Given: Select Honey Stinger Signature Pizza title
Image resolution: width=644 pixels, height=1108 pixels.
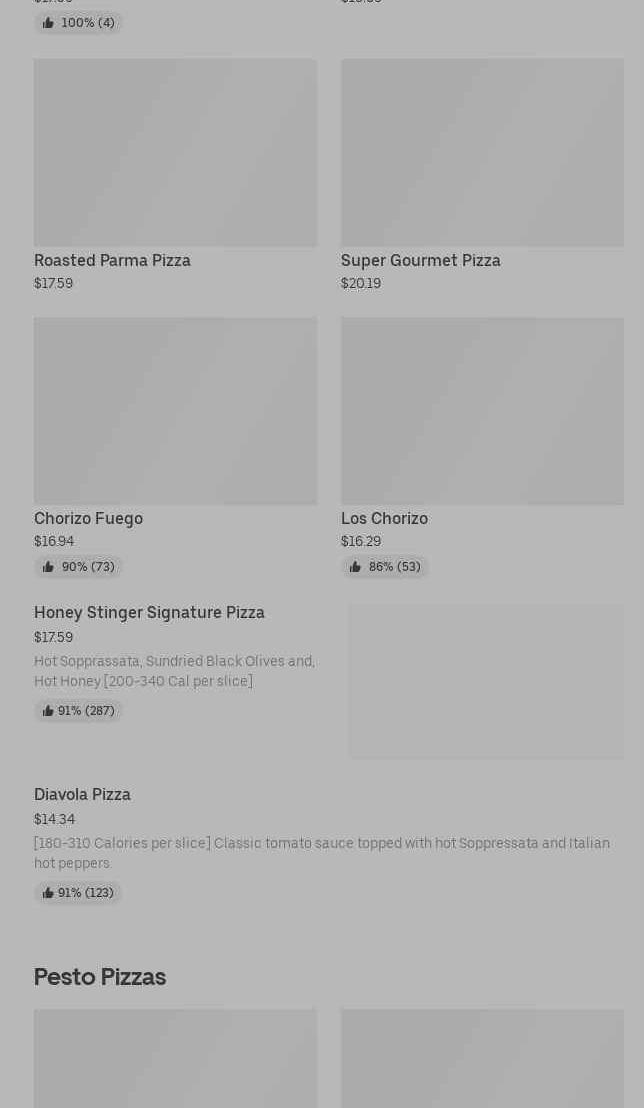Looking at the screenshot, I should click(149, 613).
